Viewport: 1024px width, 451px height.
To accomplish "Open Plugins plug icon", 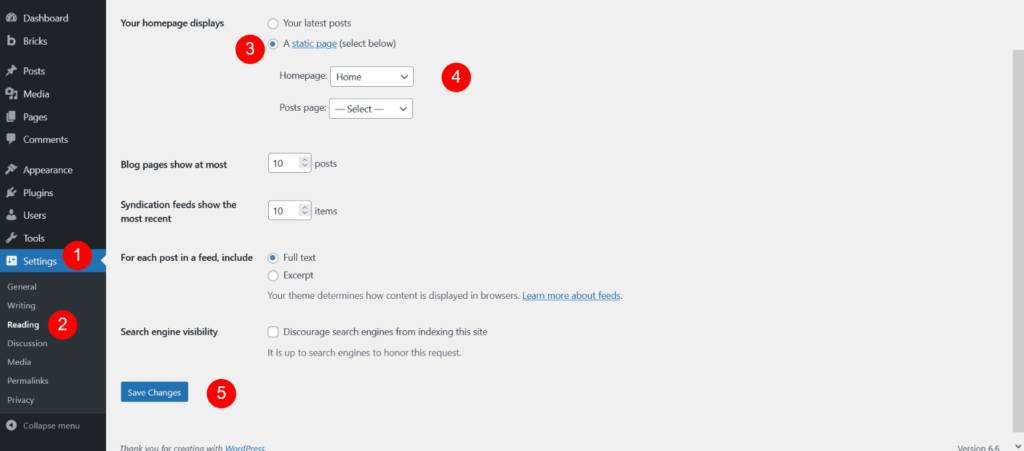I will (11, 193).
